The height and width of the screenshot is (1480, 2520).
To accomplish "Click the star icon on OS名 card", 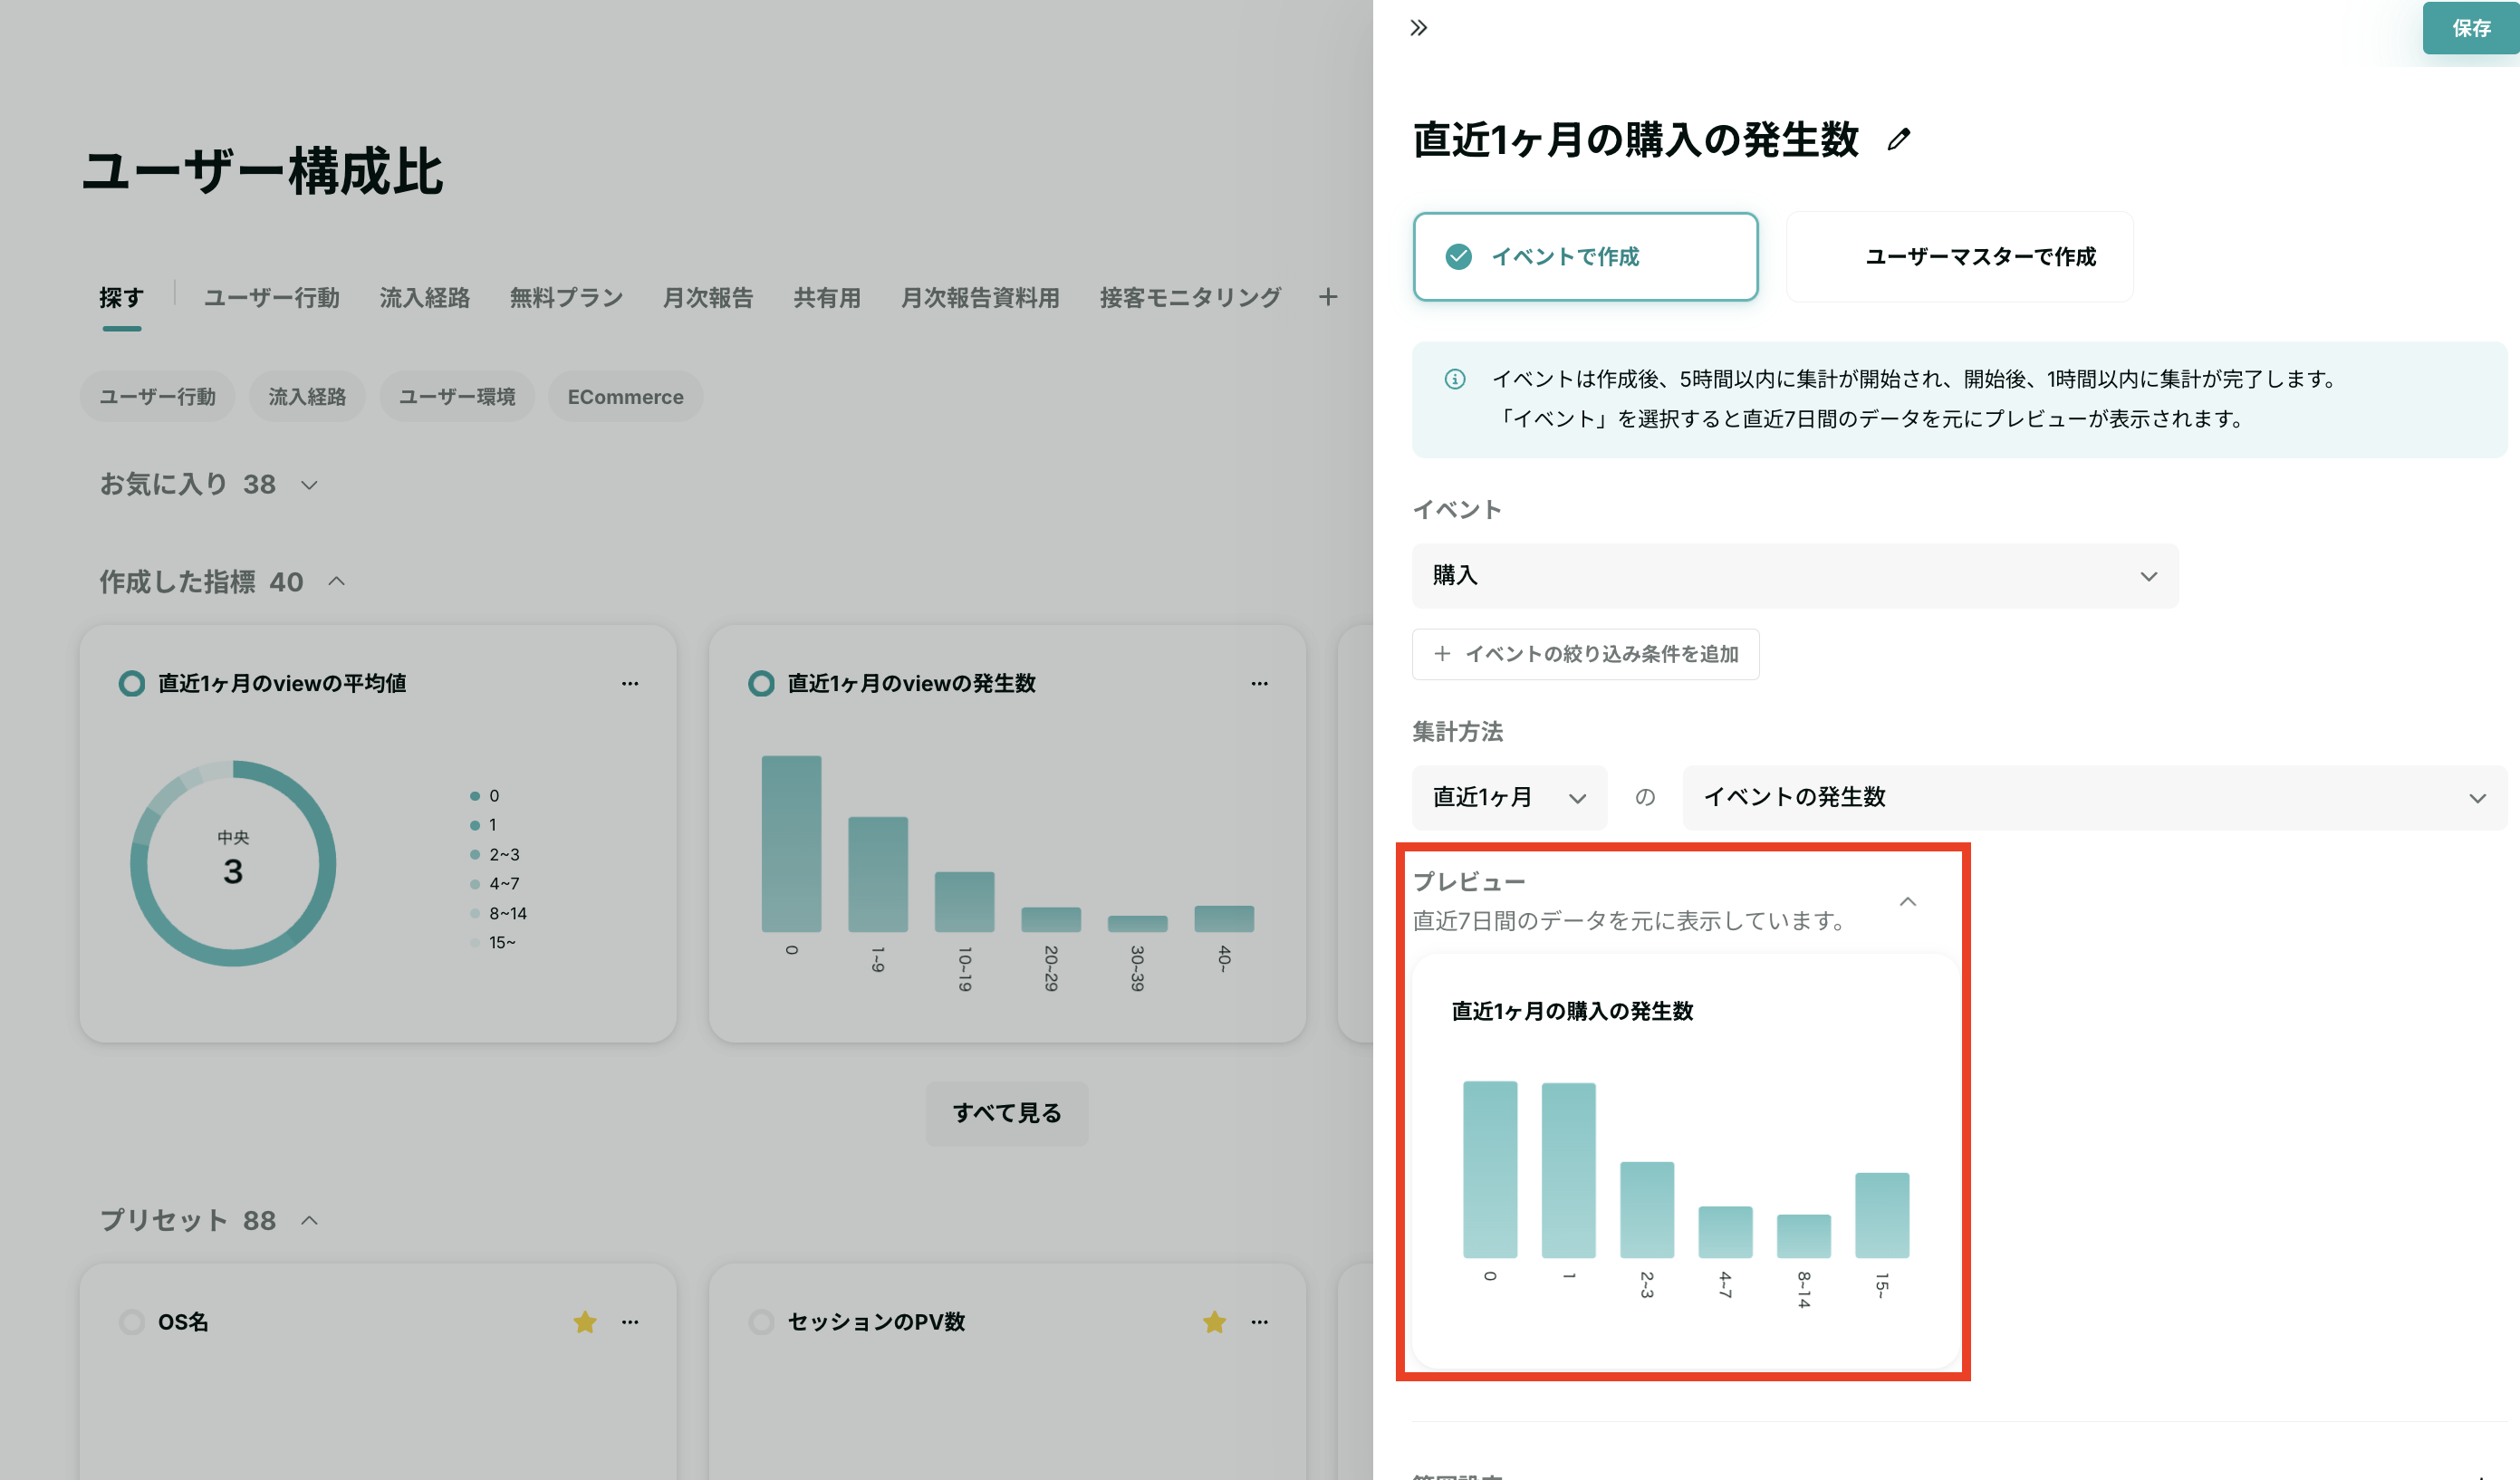I will tap(585, 1322).
